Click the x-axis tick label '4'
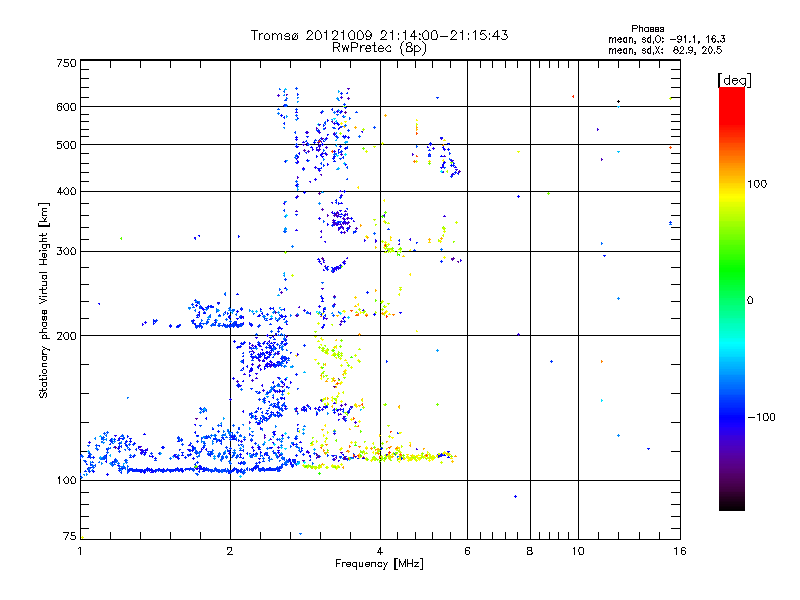 point(380,551)
